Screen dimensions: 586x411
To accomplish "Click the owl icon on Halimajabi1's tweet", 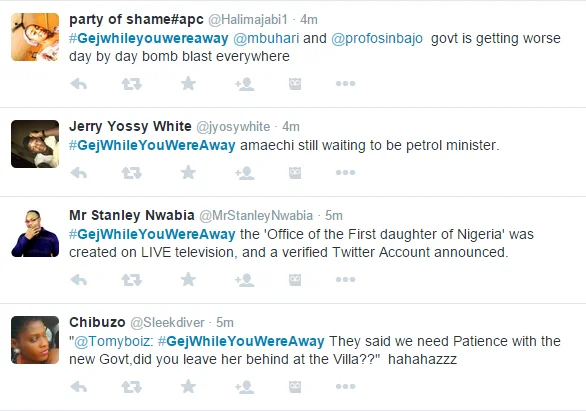I will (x=295, y=84).
